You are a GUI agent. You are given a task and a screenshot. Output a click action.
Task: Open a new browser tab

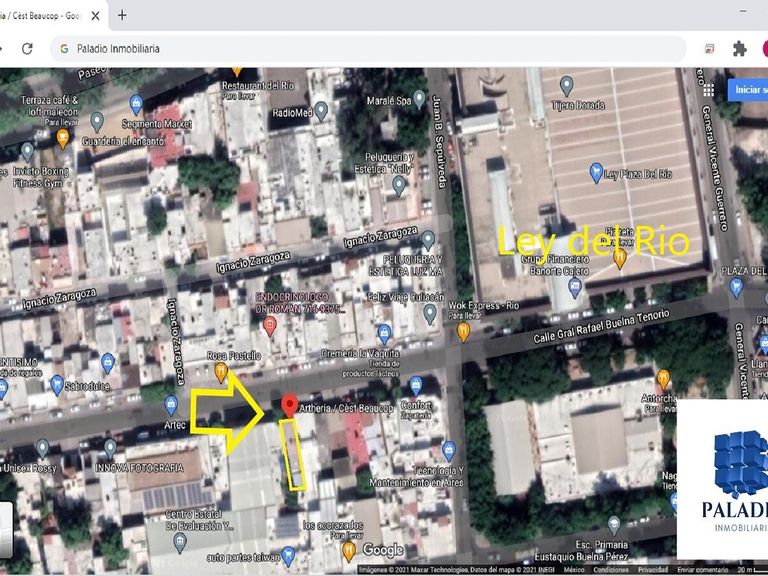pos(122,15)
